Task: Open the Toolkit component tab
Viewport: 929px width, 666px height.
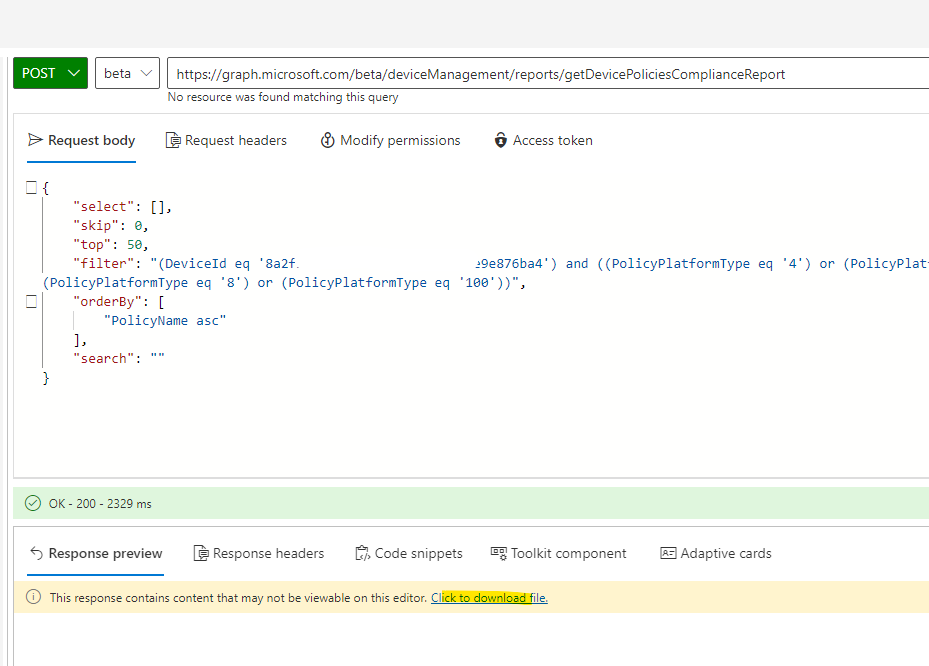Action: click(x=558, y=553)
